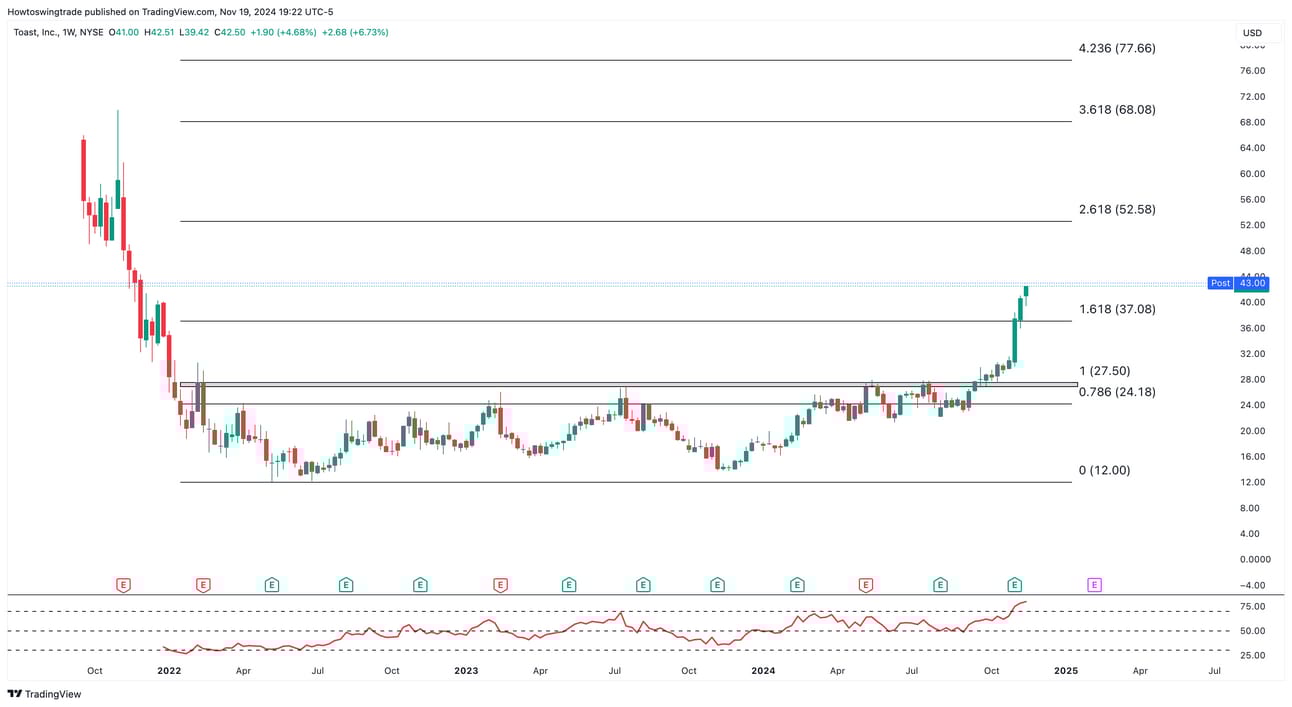Select the 4.236 (77.66) Fibonacci label
Screen dimensions: 1292x707
click(1117, 48)
